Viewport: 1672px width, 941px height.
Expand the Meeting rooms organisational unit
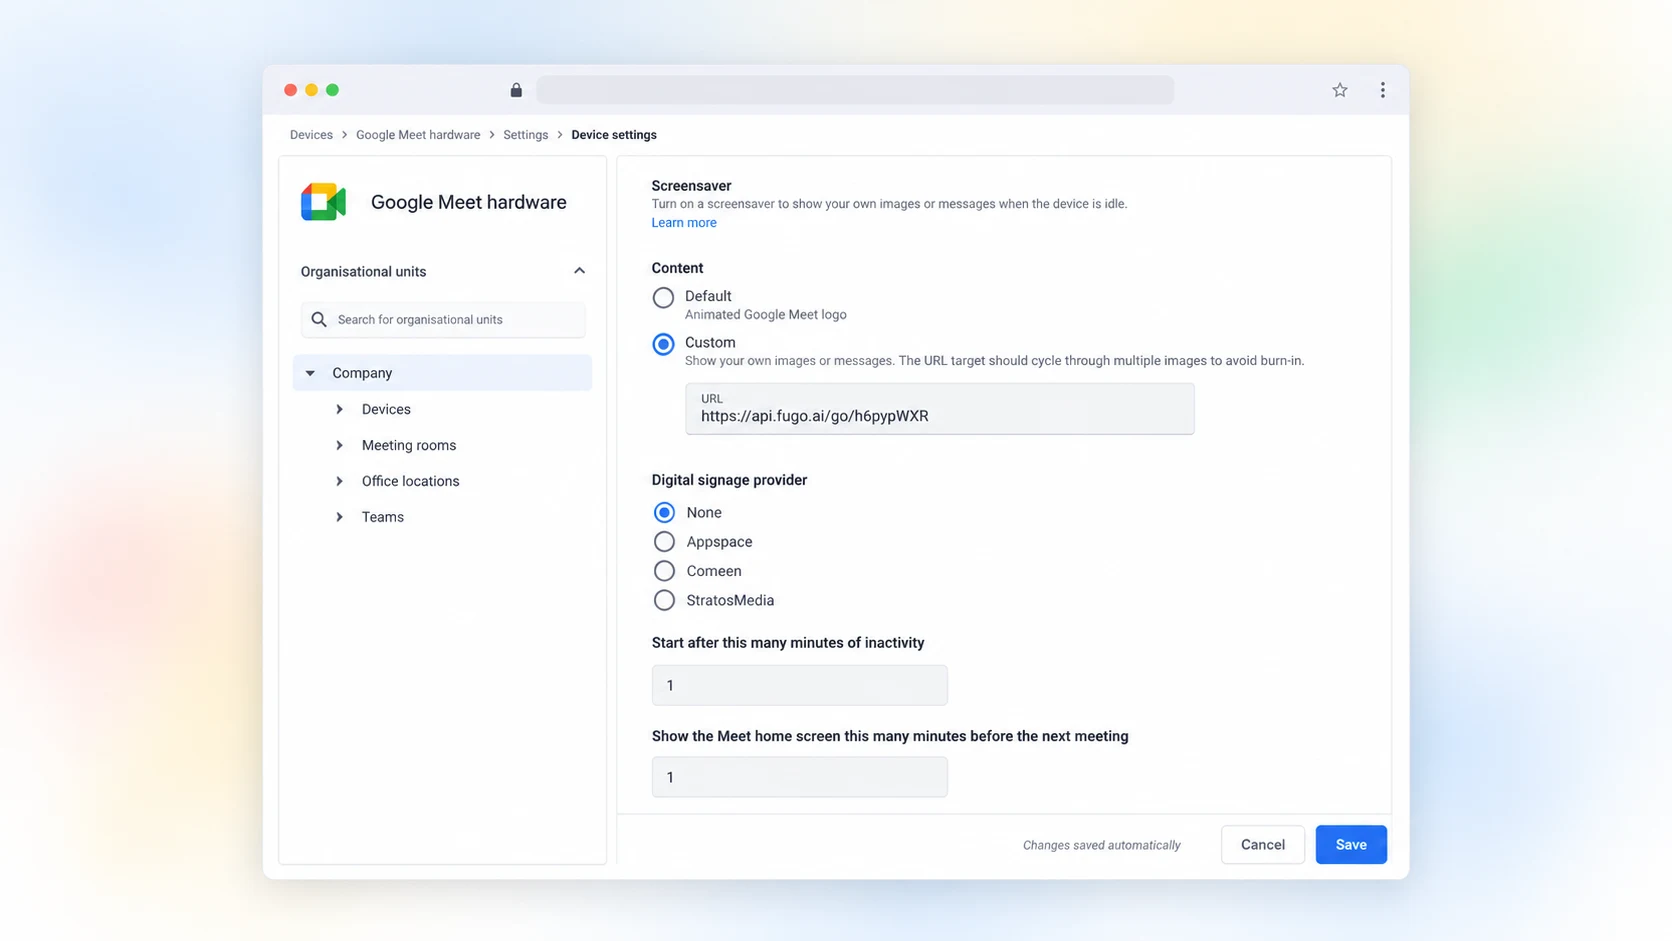click(x=340, y=445)
